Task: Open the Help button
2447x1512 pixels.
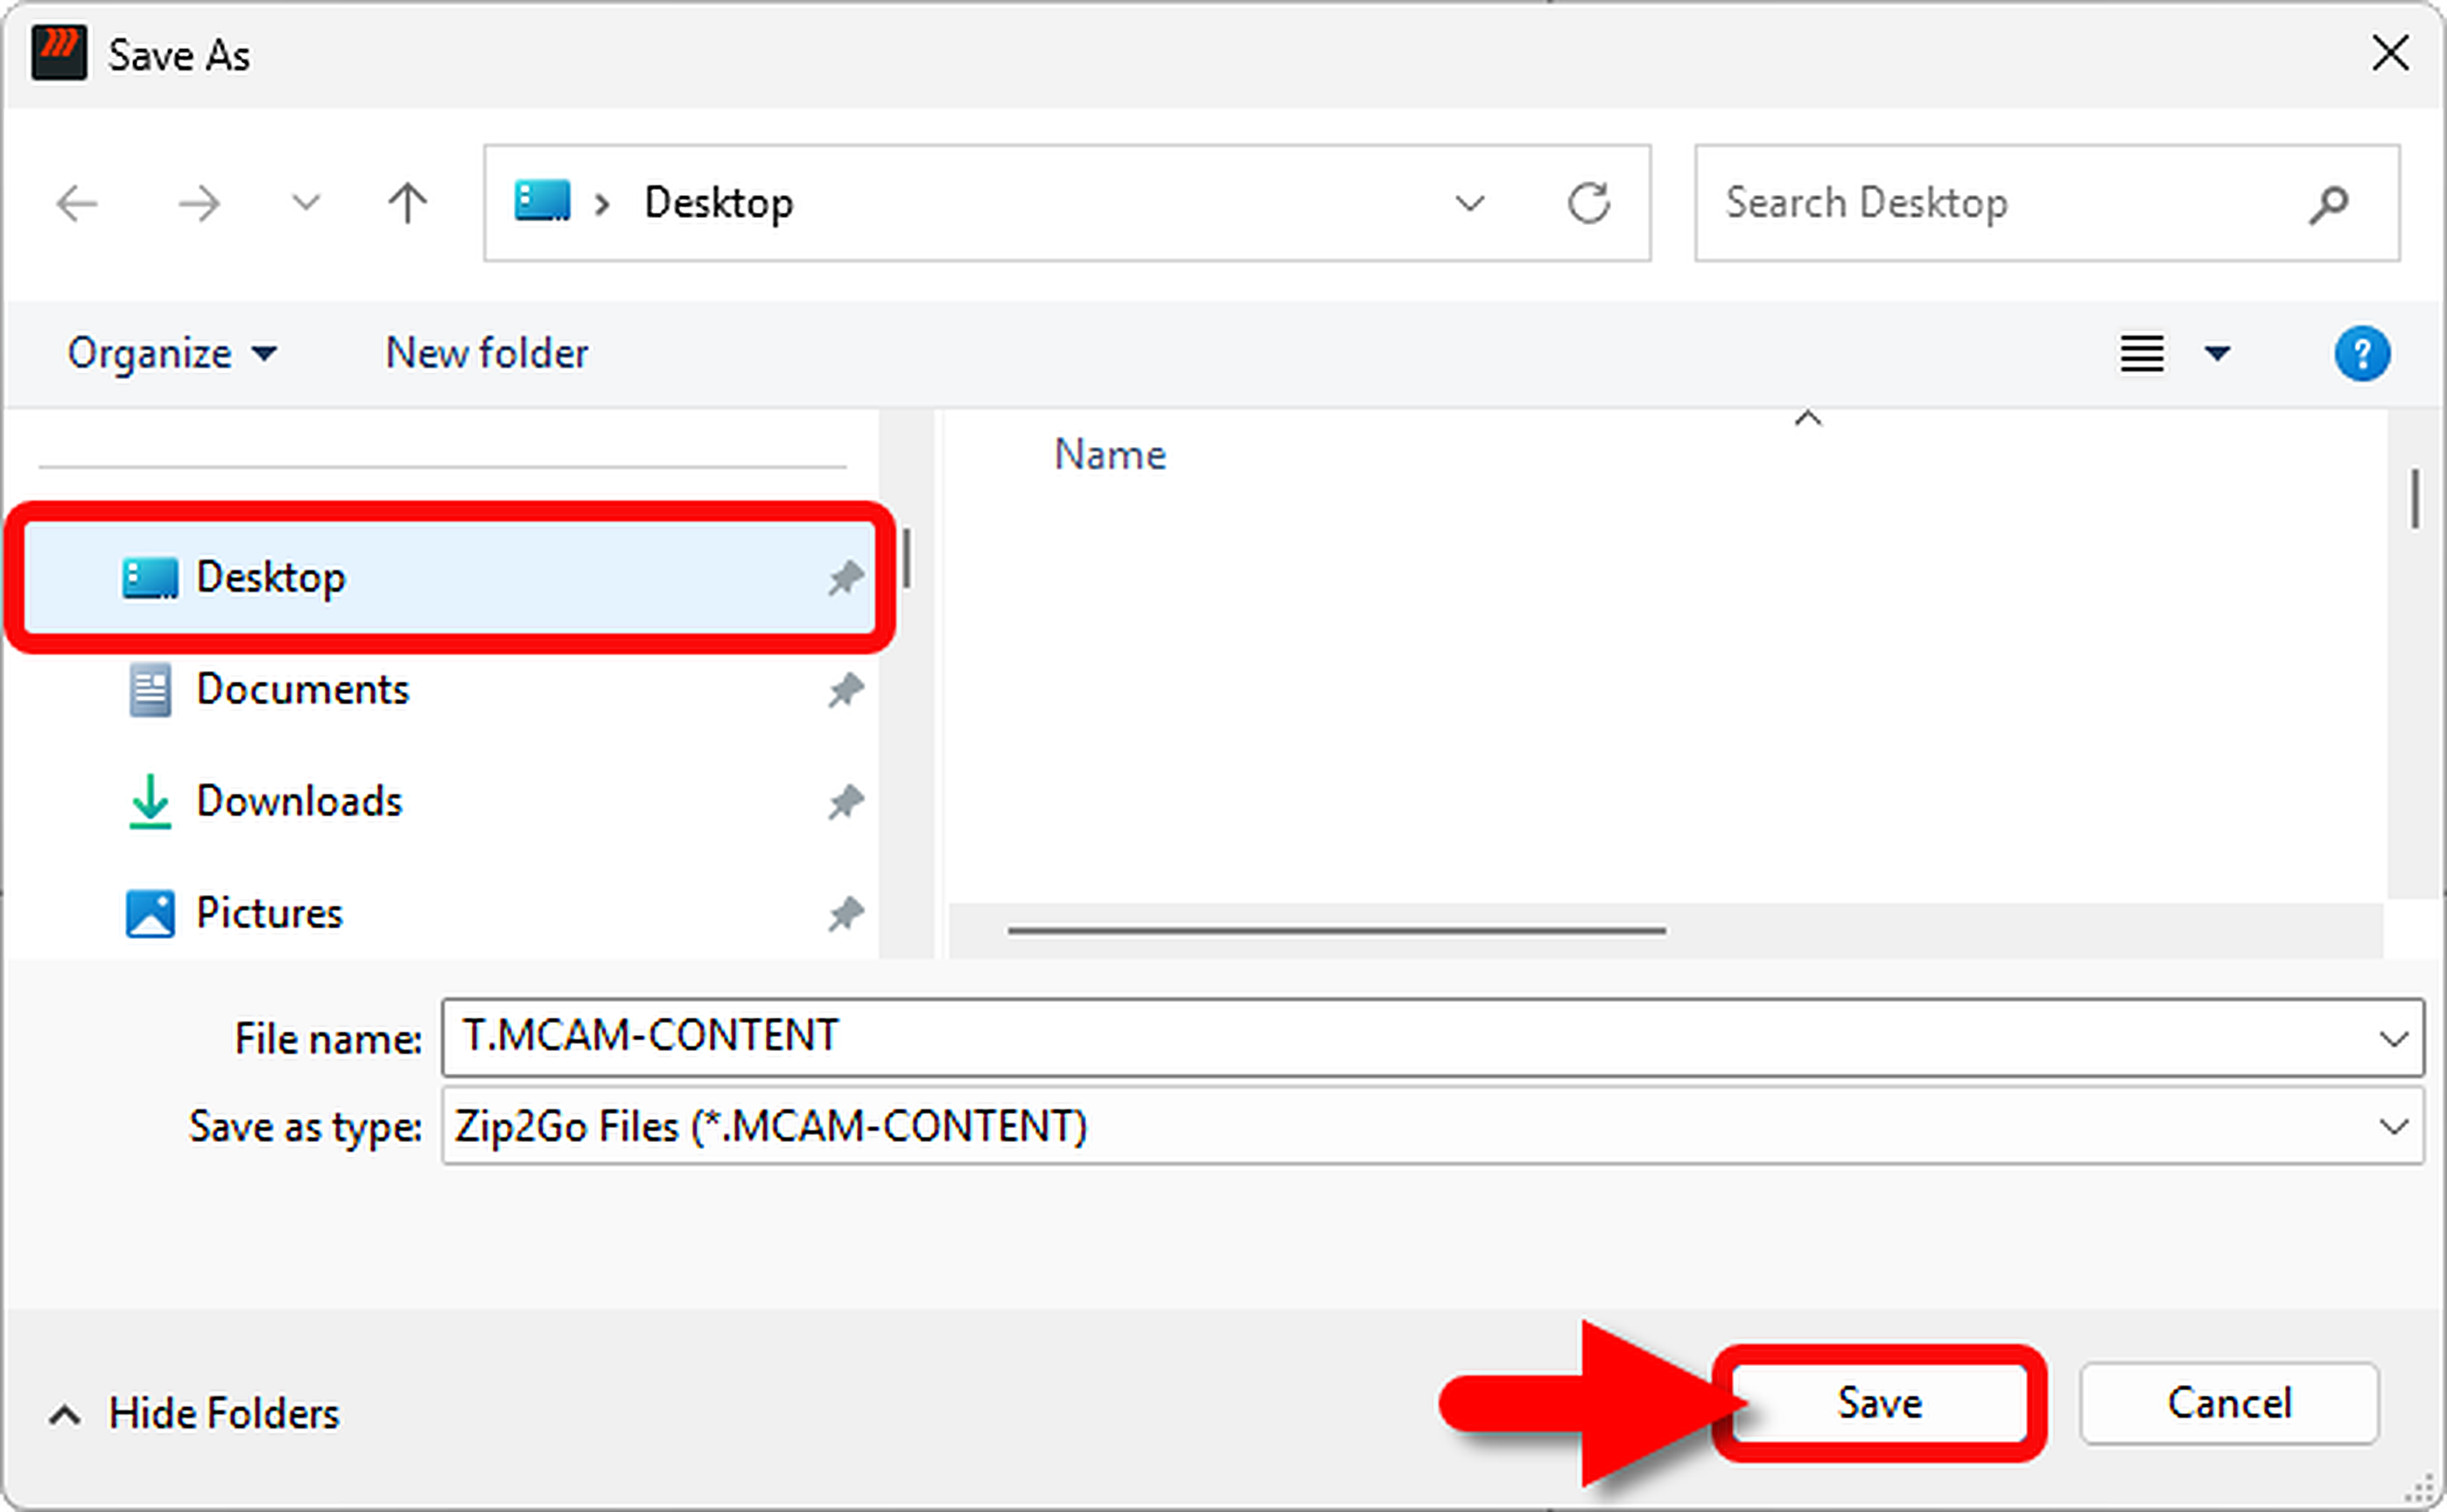Action: coord(2362,353)
